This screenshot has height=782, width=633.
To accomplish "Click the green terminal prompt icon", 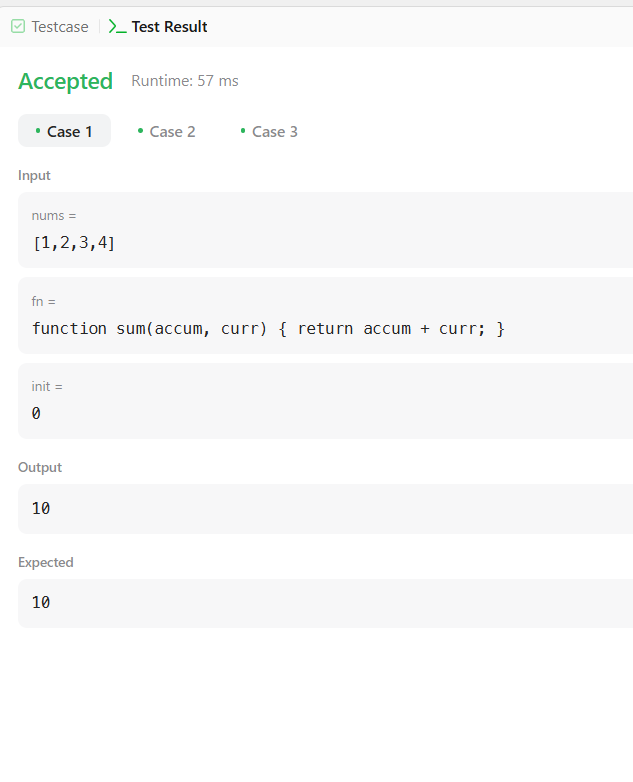I will click(x=117, y=26).
